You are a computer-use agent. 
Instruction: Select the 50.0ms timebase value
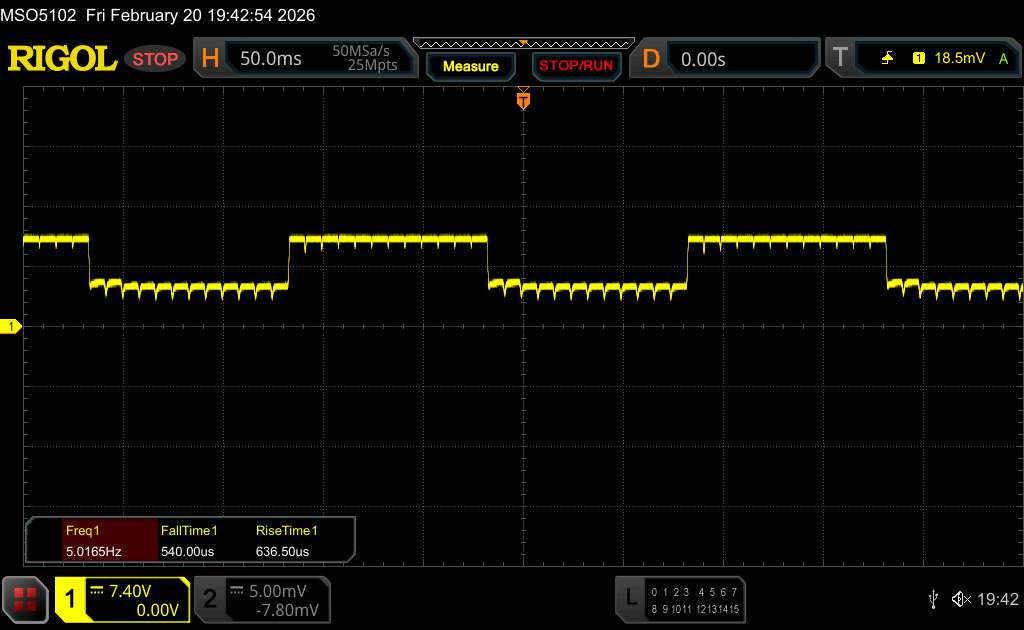(x=271, y=59)
